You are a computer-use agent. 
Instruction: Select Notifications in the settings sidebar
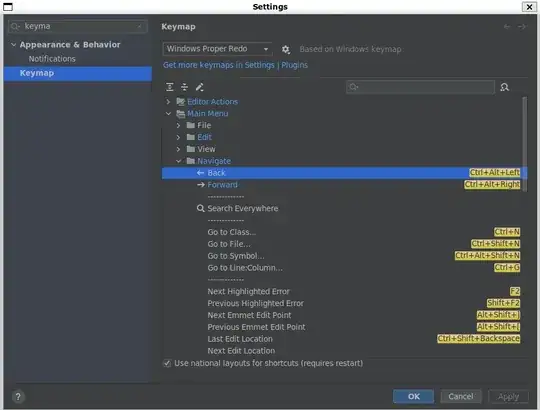(x=52, y=59)
